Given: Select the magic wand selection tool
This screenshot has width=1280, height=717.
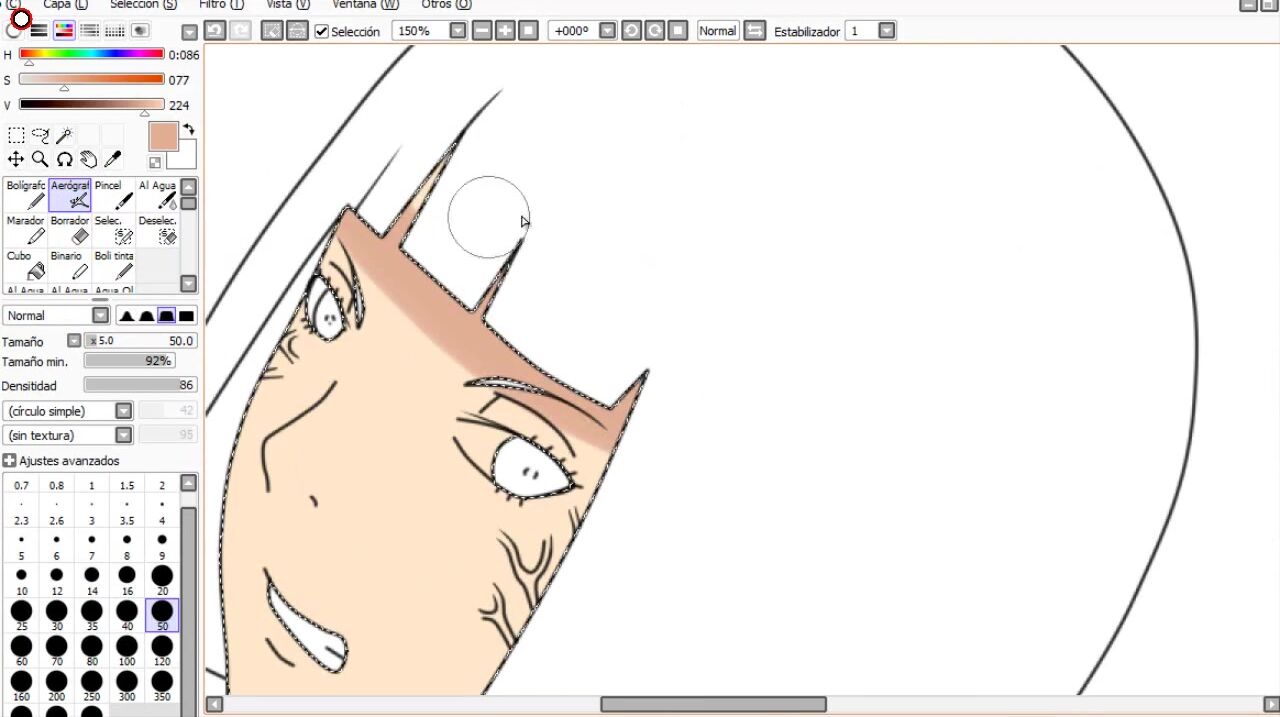Looking at the screenshot, I should (65, 136).
